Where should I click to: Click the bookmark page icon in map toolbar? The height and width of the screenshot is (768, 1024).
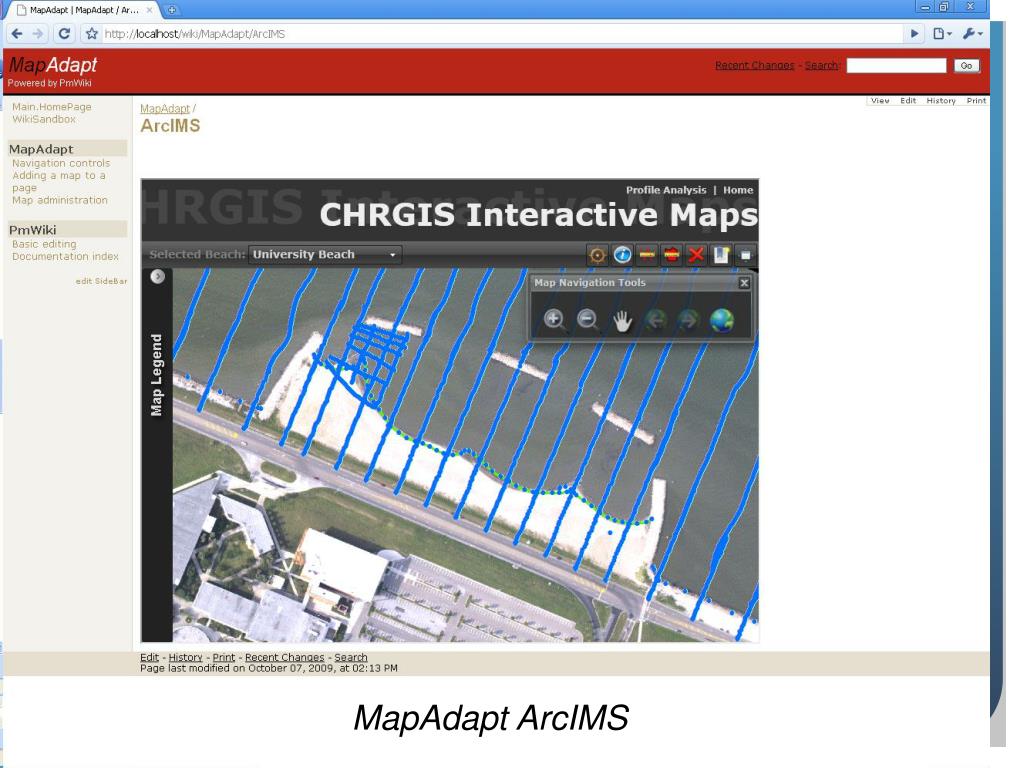(721, 255)
